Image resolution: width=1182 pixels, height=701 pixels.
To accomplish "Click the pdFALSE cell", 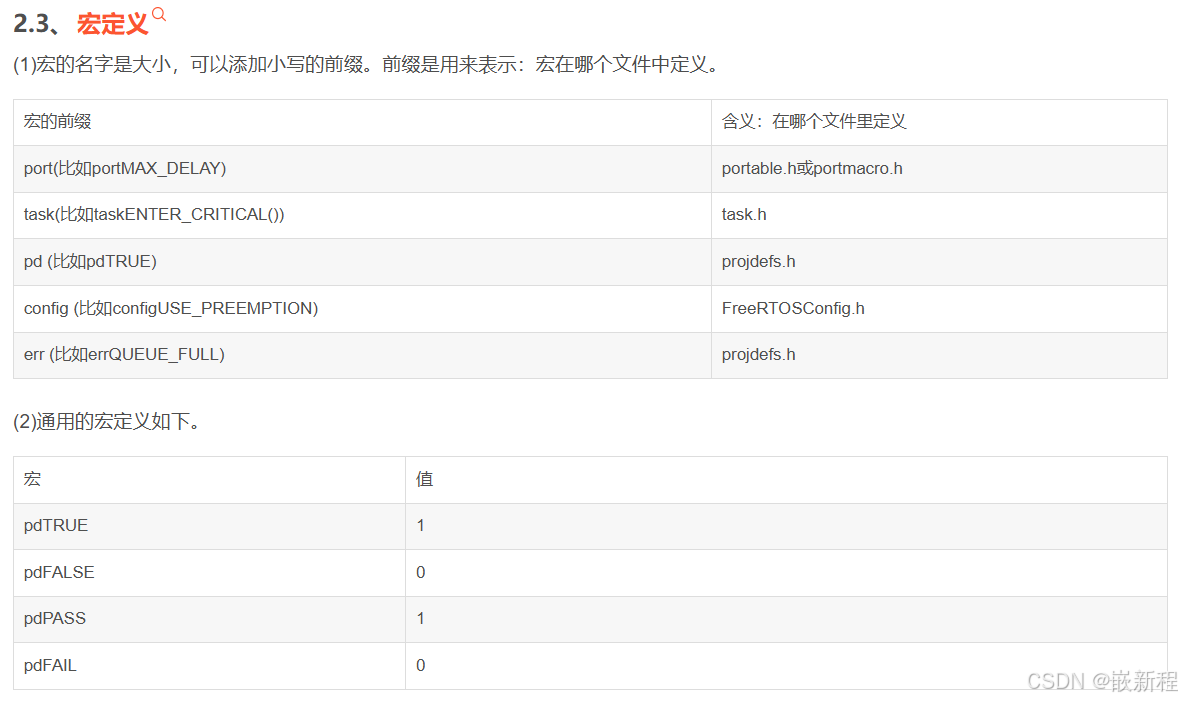I will coord(210,573).
